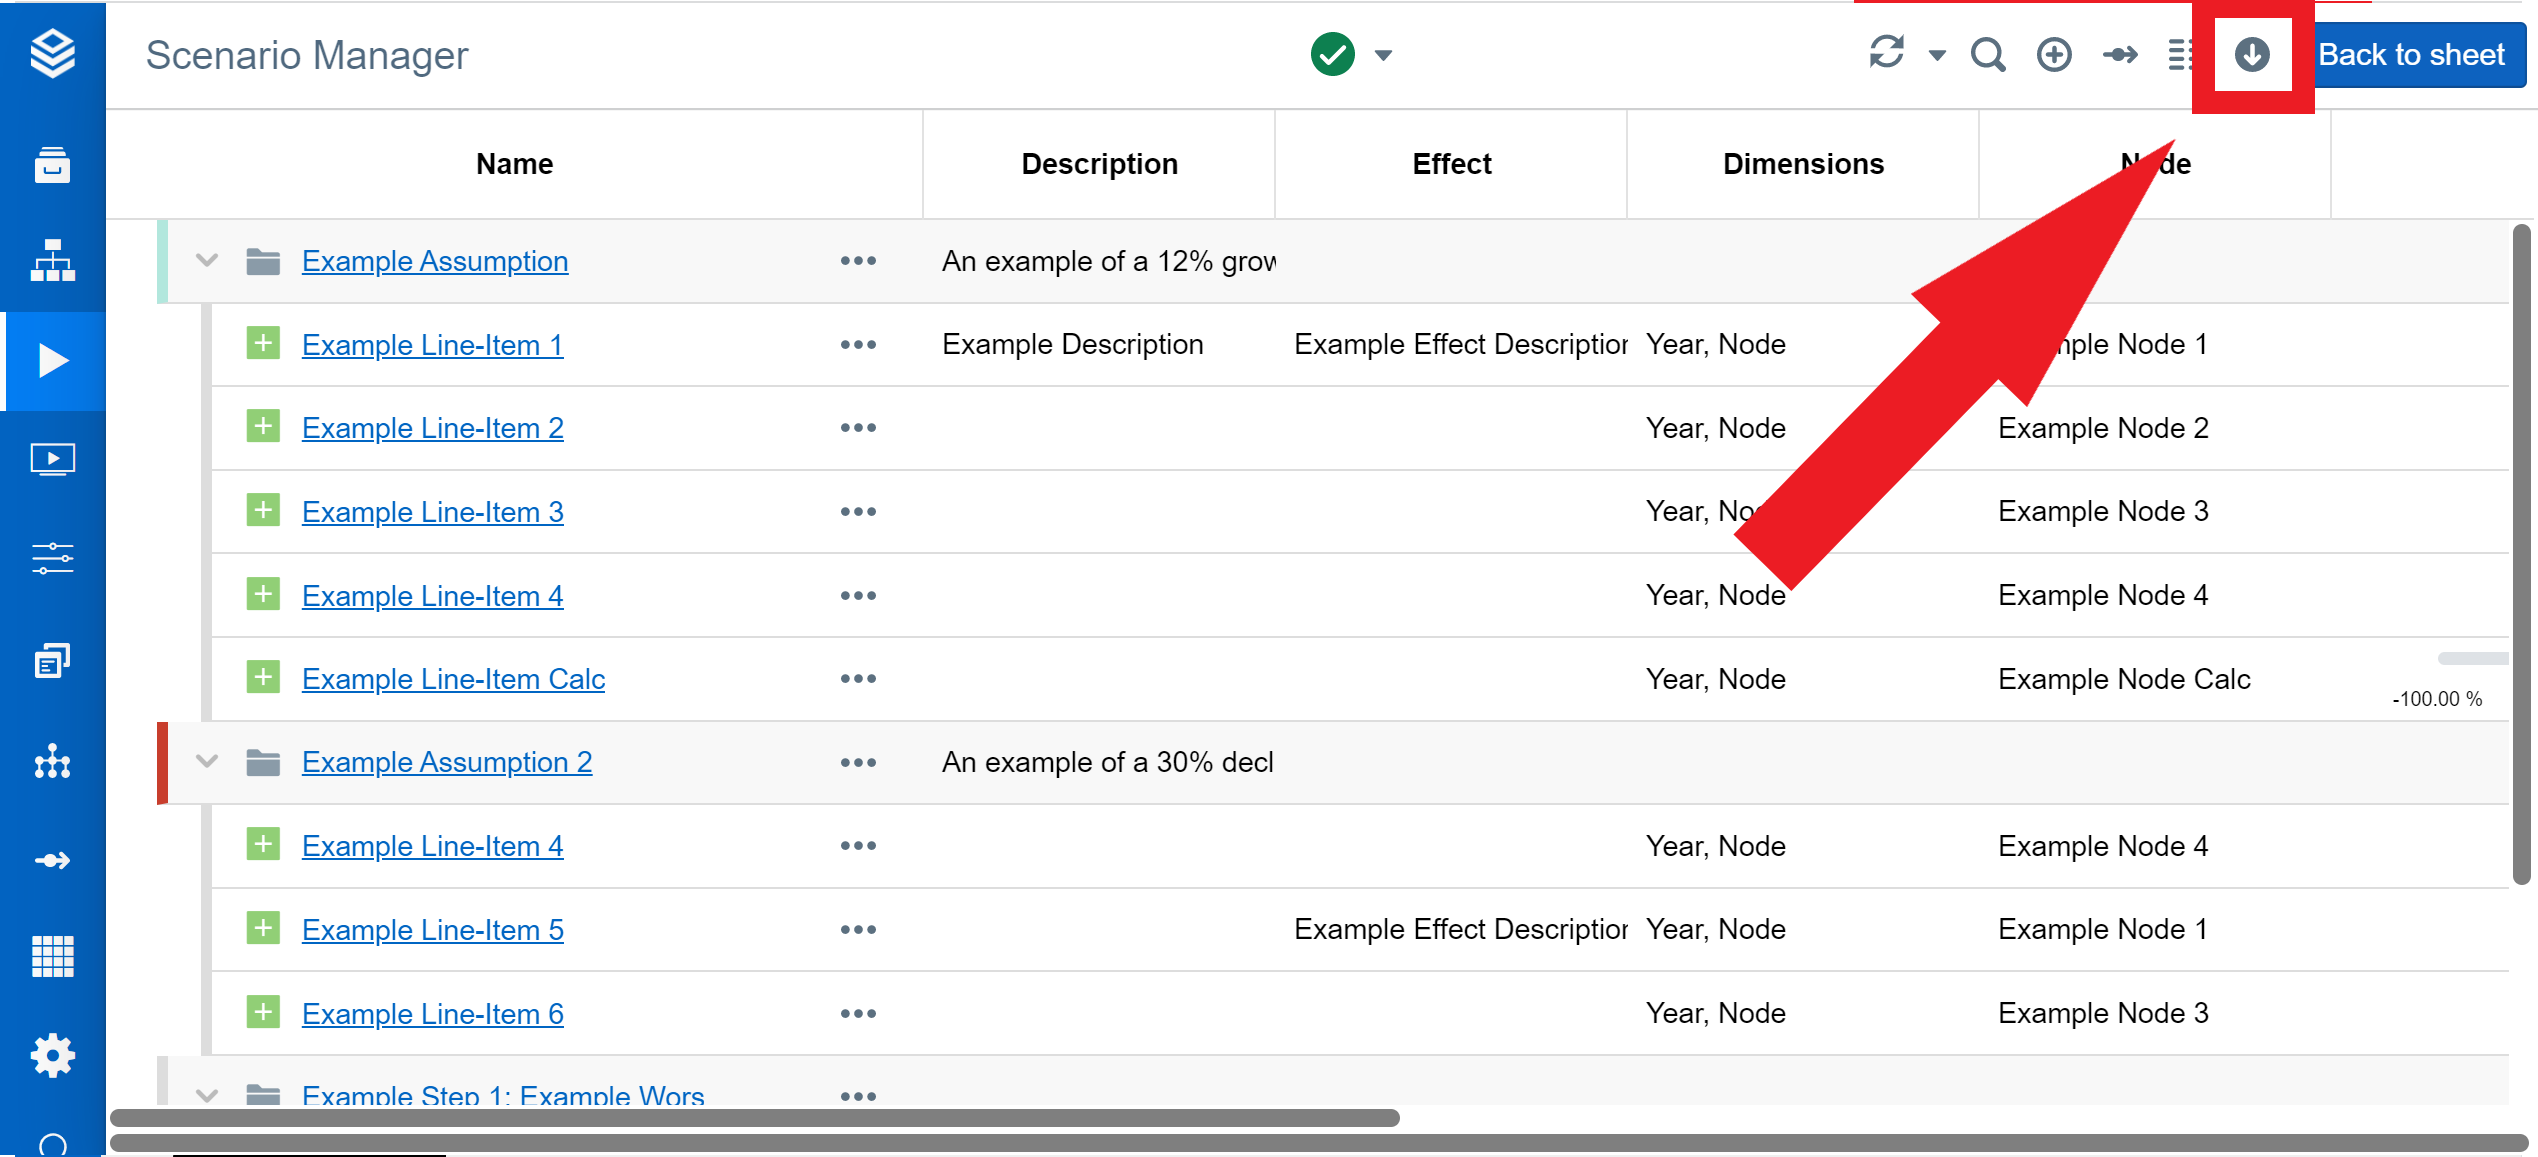This screenshot has width=2538, height=1157.
Task: Open the three-dot menu for Example Assumption 2
Action: [858, 762]
